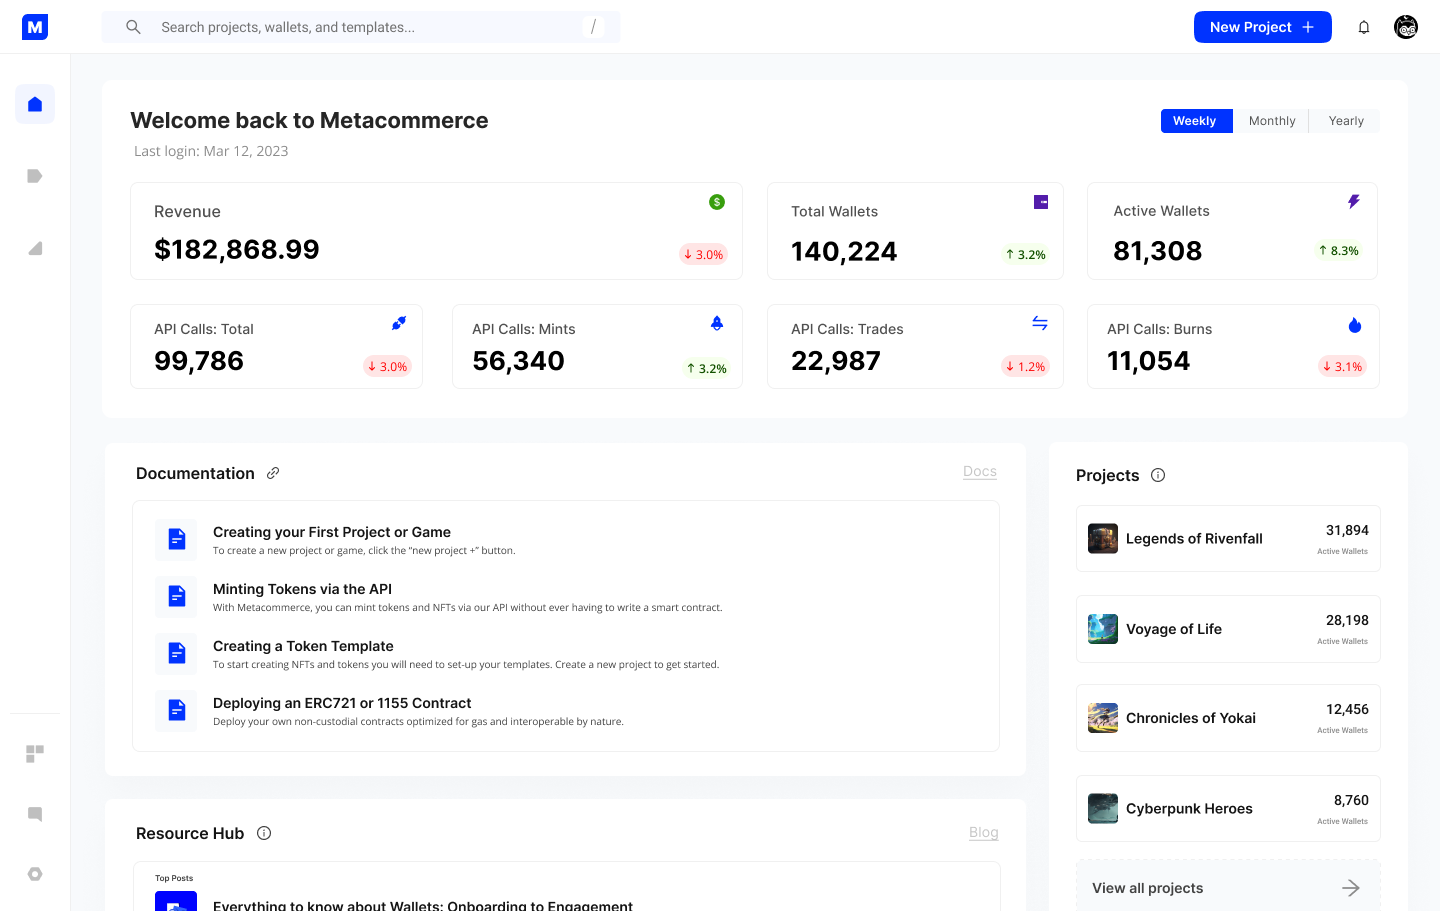This screenshot has height=911, width=1440.
Task: Switch to the Monthly tab
Action: point(1272,121)
